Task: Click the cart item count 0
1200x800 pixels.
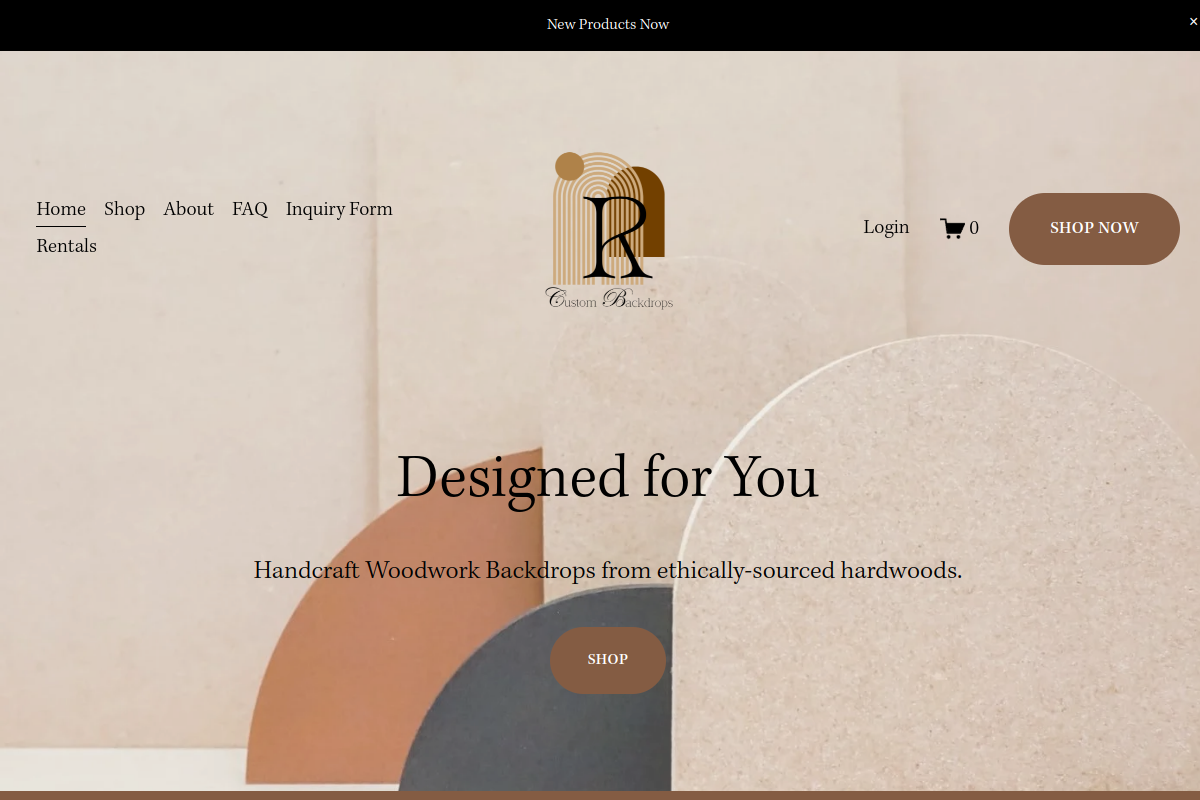Action: [x=974, y=228]
